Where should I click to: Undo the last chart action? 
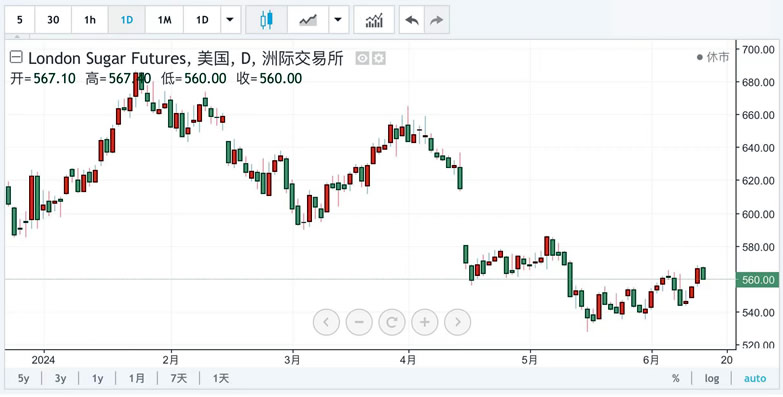(412, 20)
